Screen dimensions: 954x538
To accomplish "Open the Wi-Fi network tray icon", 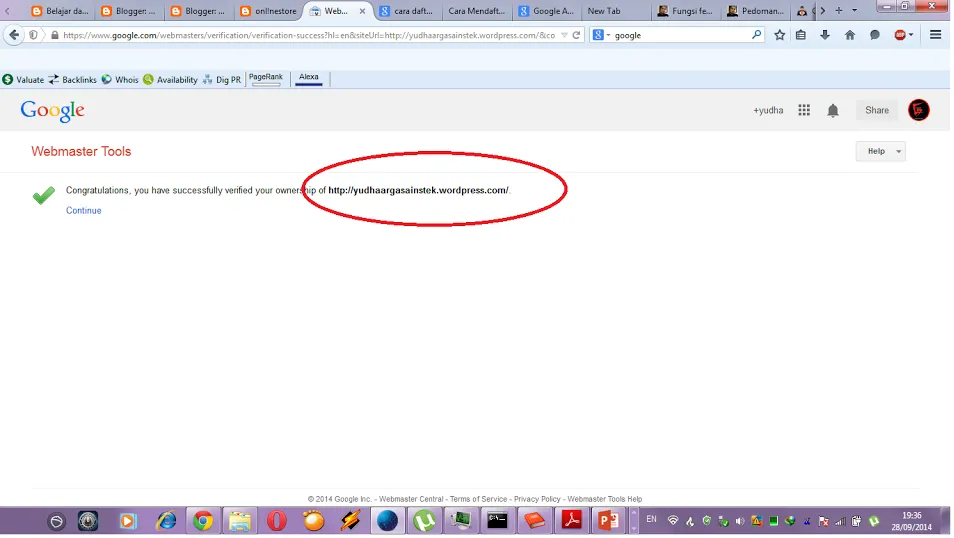I will [x=673, y=521].
